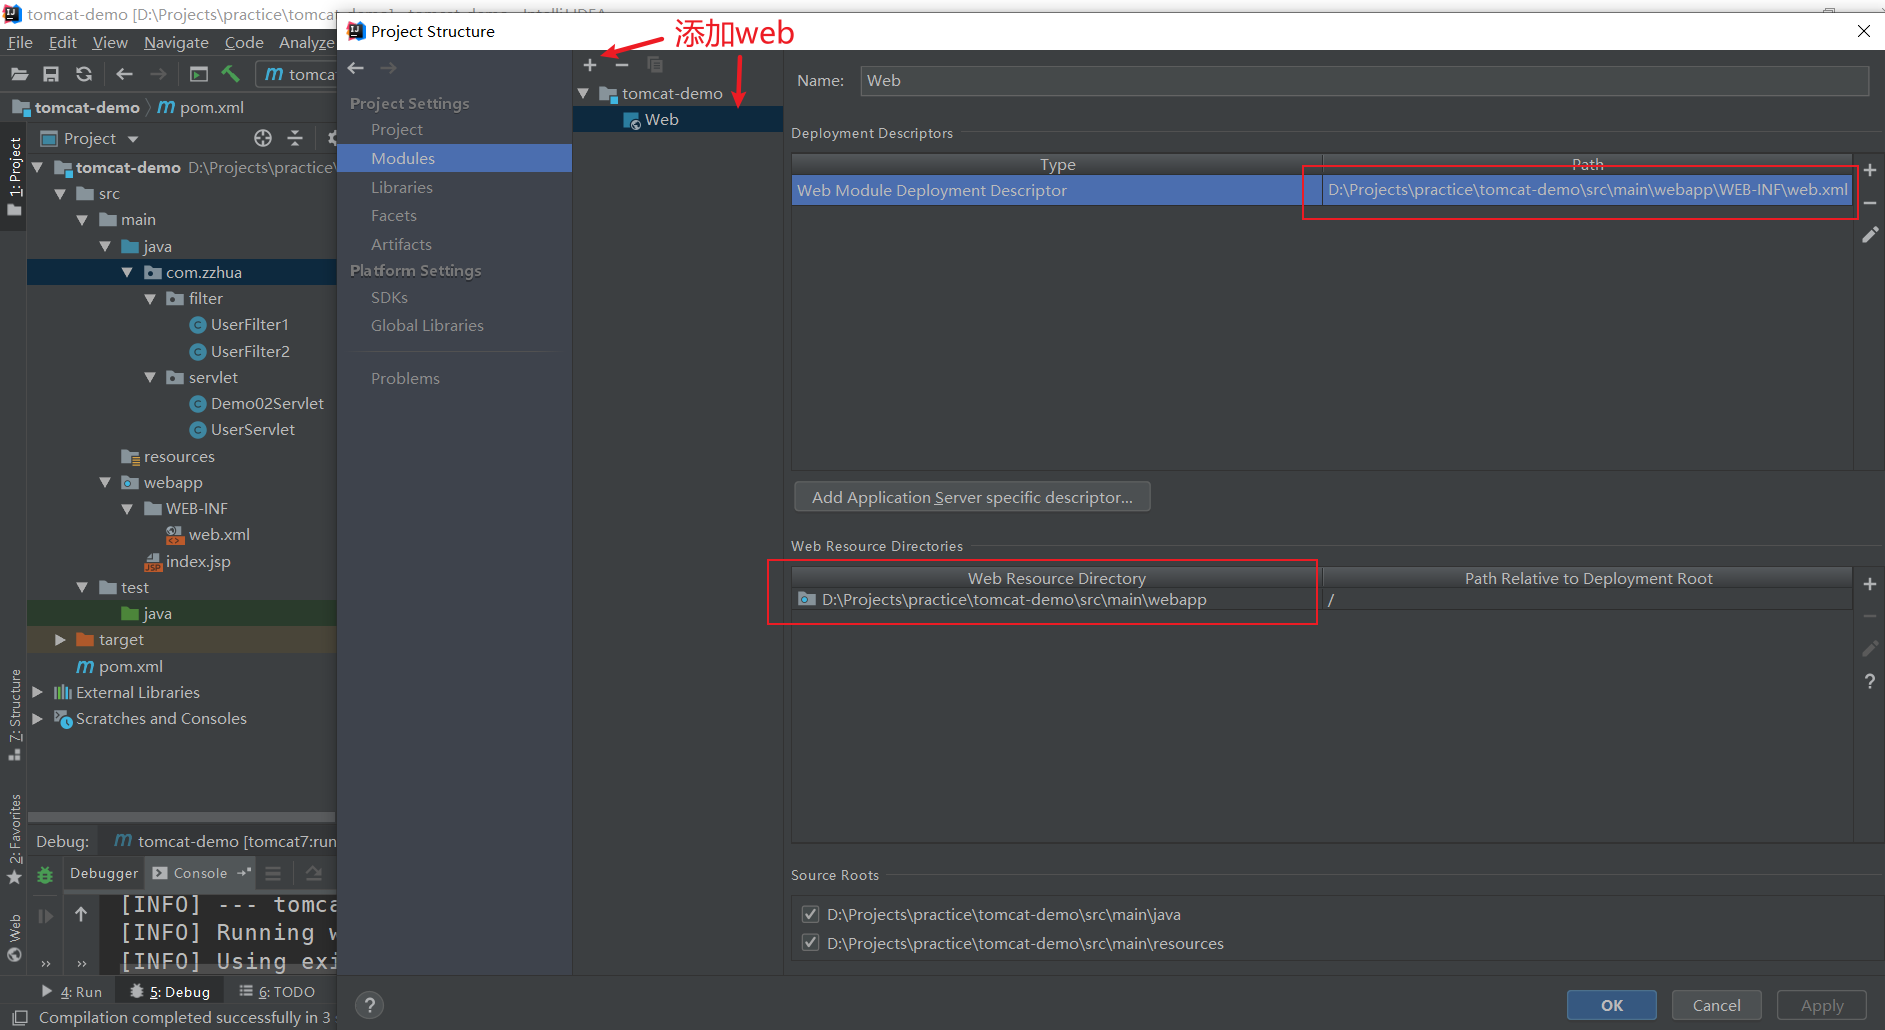Click the debug bug rerun icon

[x=45, y=875]
